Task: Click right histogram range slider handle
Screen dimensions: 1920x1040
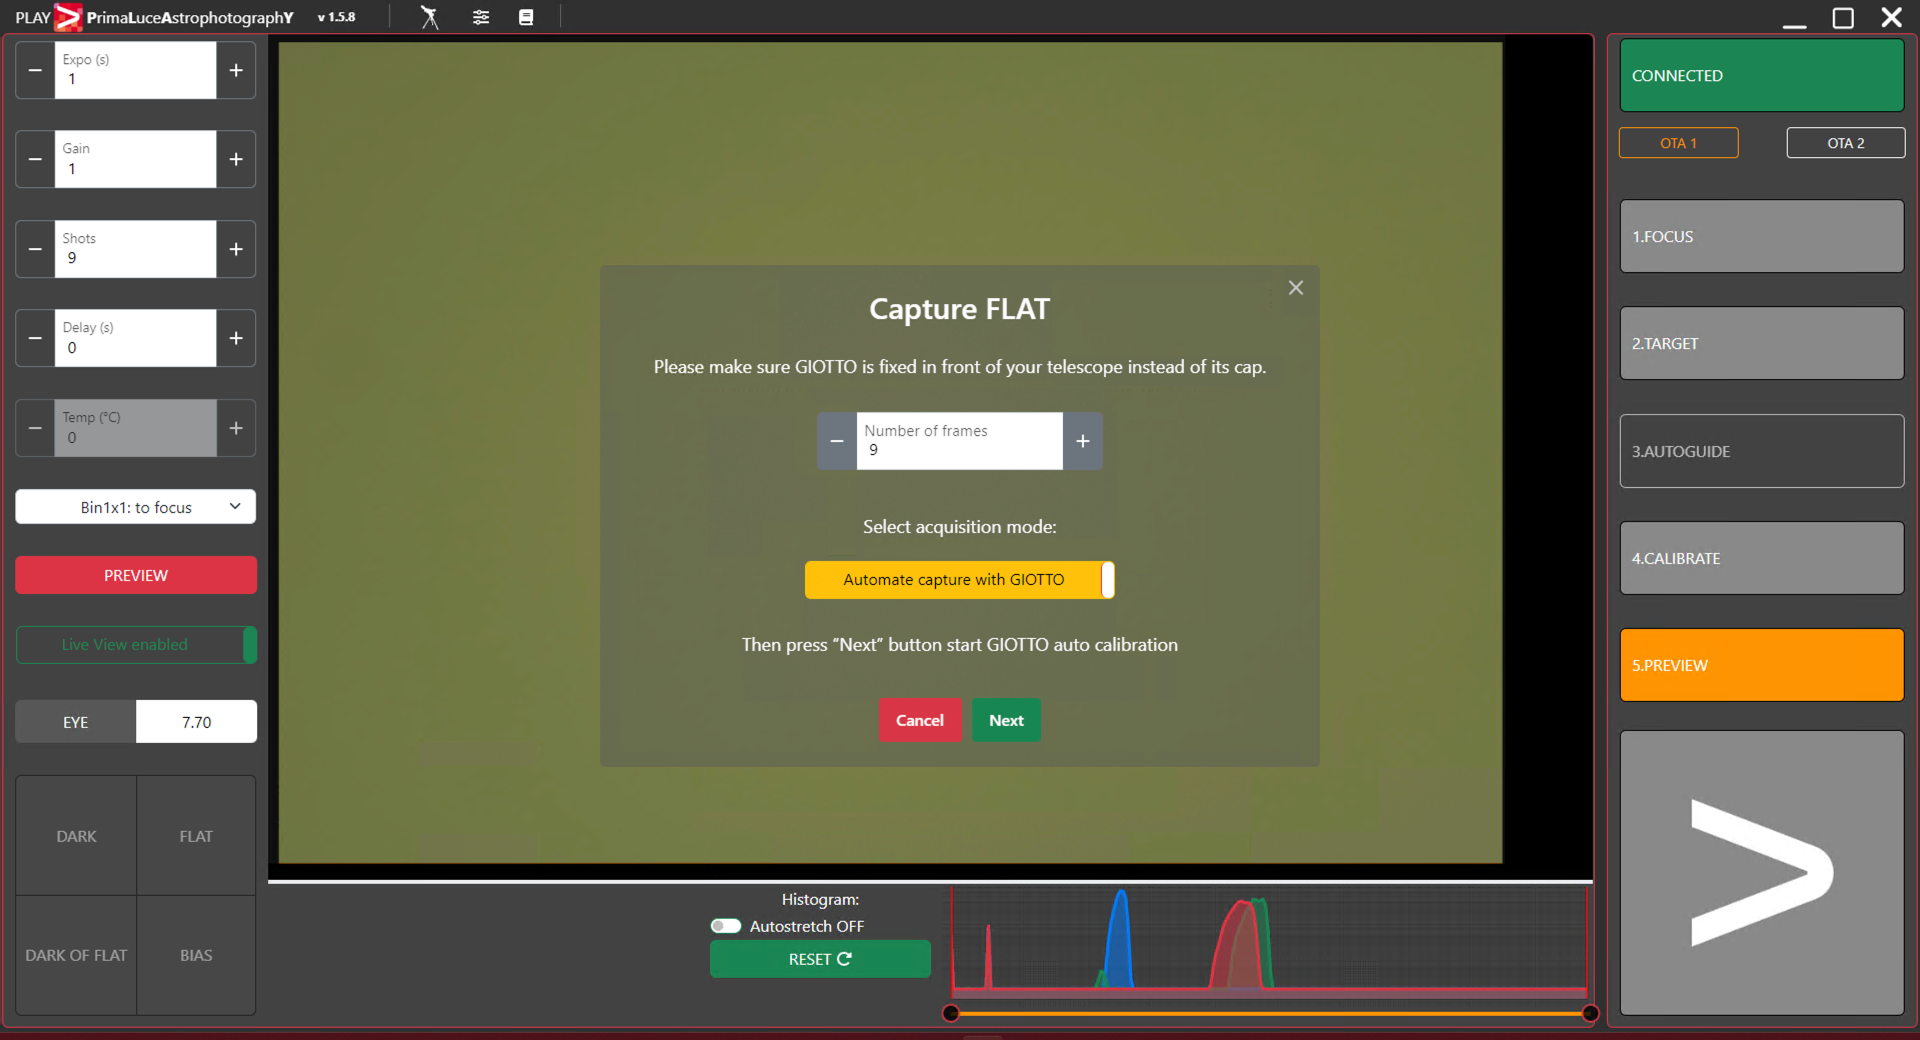Action: [1590, 1013]
